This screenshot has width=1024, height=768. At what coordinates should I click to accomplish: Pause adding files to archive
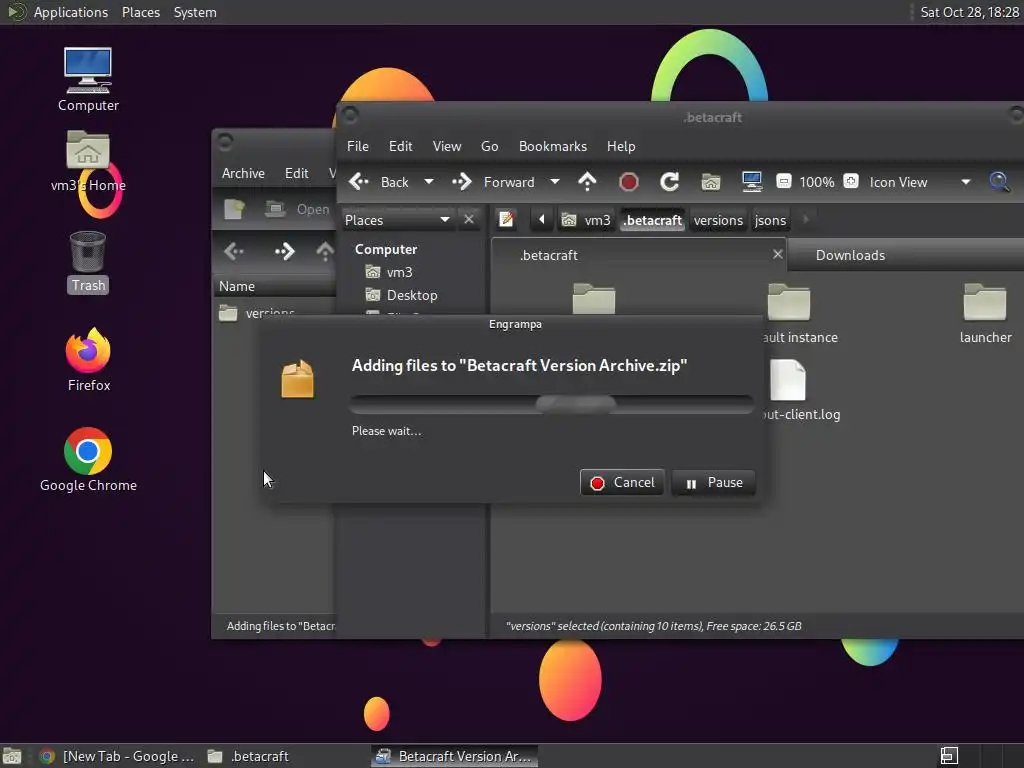713,483
